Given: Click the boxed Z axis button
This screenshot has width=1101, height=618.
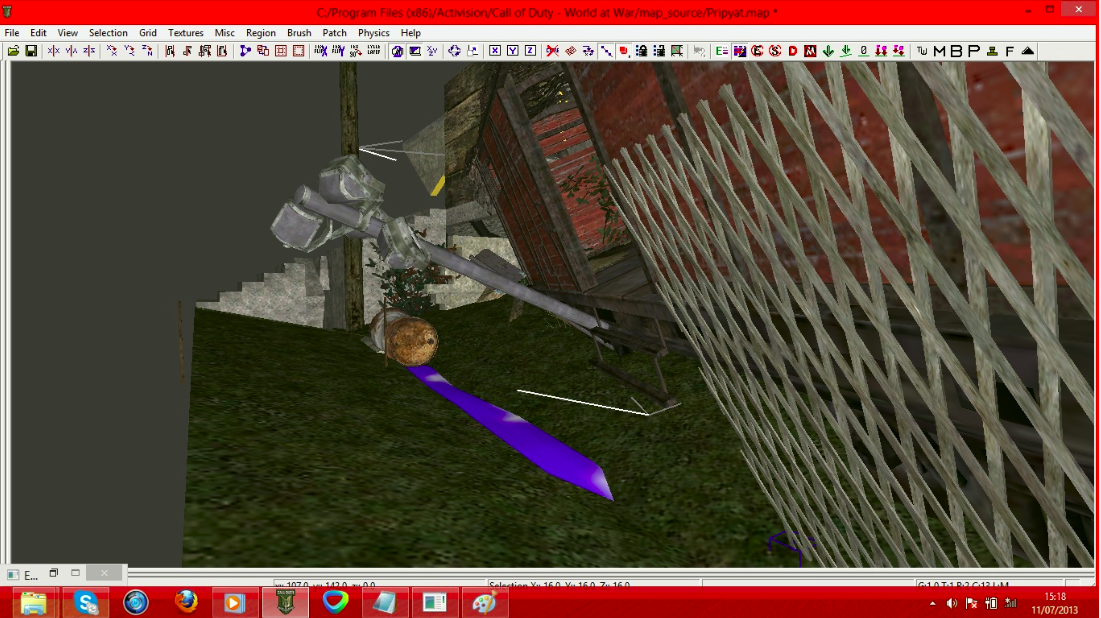Looking at the screenshot, I should point(530,51).
